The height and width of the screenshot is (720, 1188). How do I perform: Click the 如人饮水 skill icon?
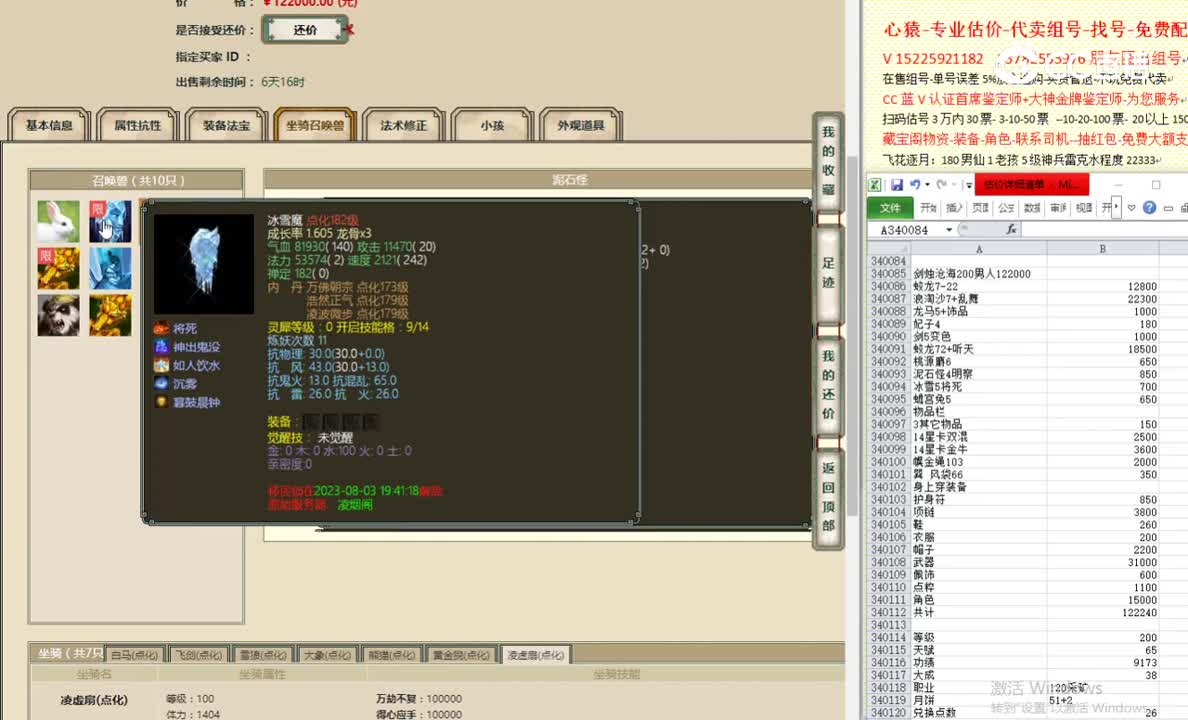point(160,364)
